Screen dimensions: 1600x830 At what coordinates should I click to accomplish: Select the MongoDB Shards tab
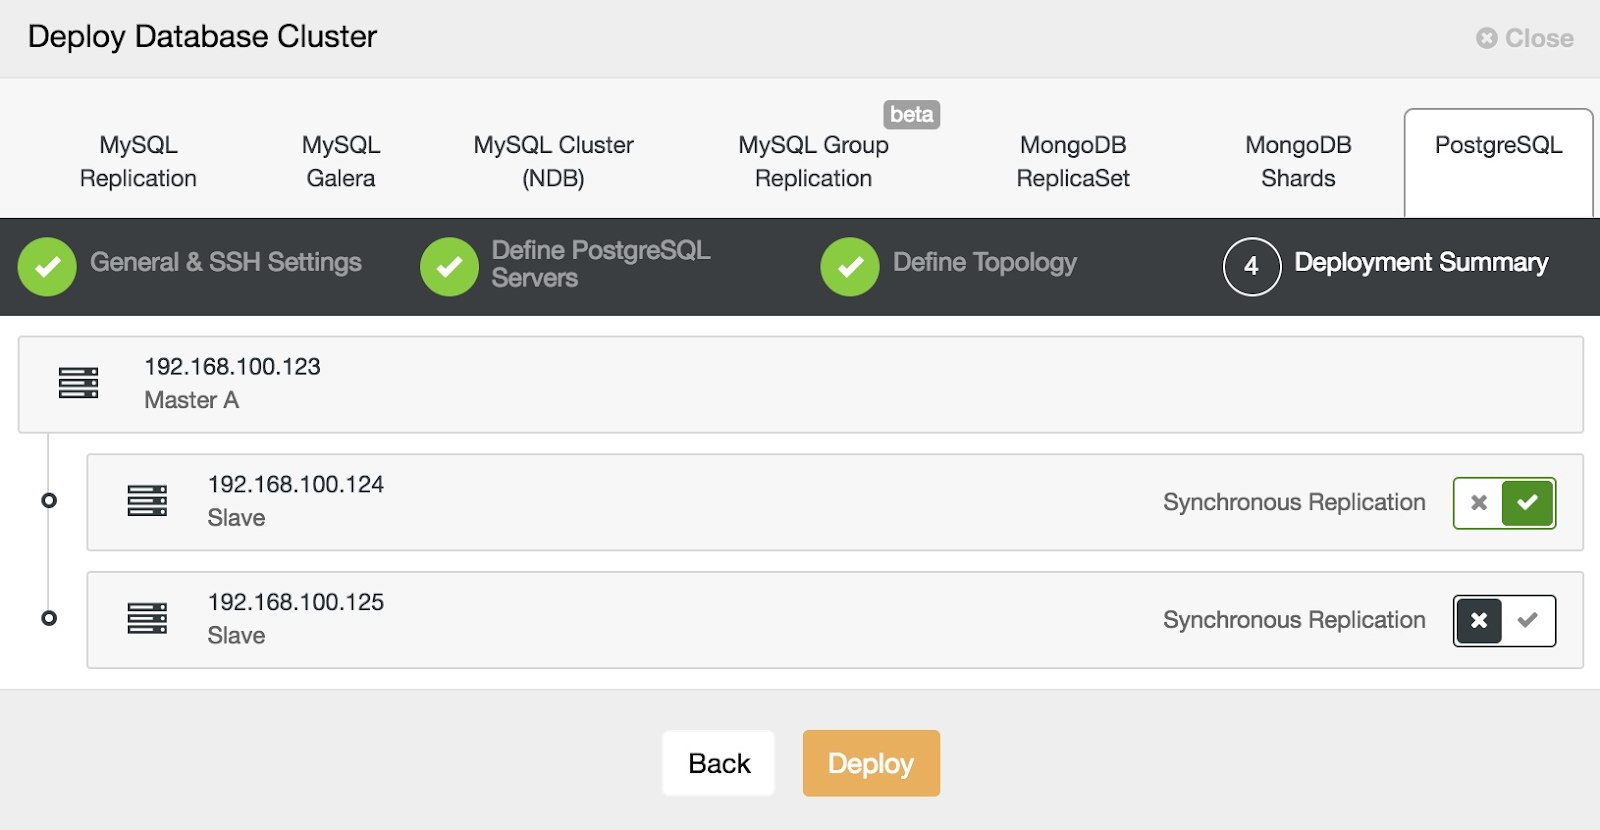1298,162
